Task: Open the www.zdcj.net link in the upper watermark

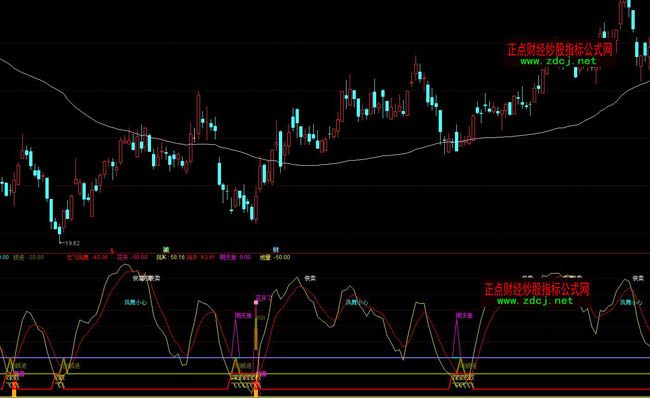Action: [x=558, y=61]
